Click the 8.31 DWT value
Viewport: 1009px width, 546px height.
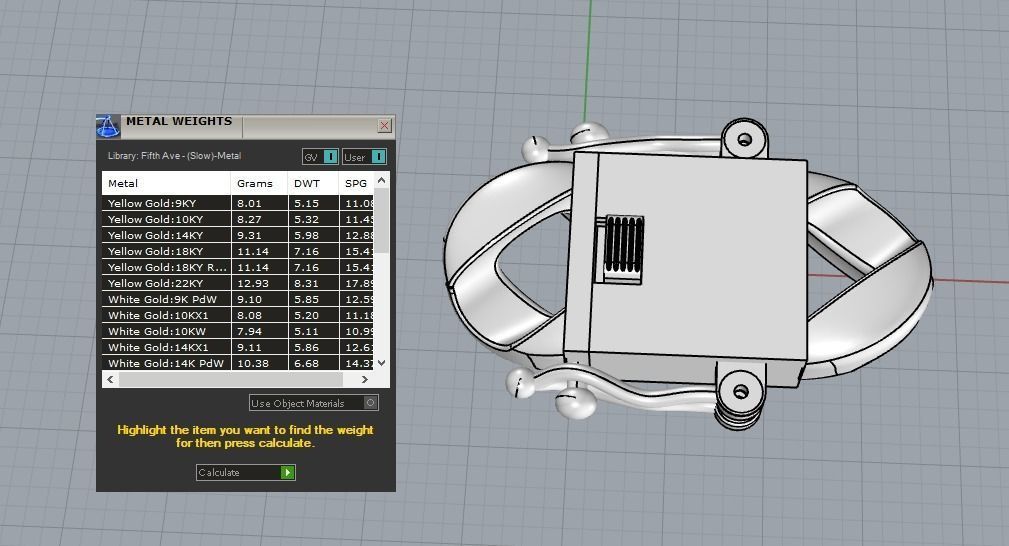click(x=306, y=283)
